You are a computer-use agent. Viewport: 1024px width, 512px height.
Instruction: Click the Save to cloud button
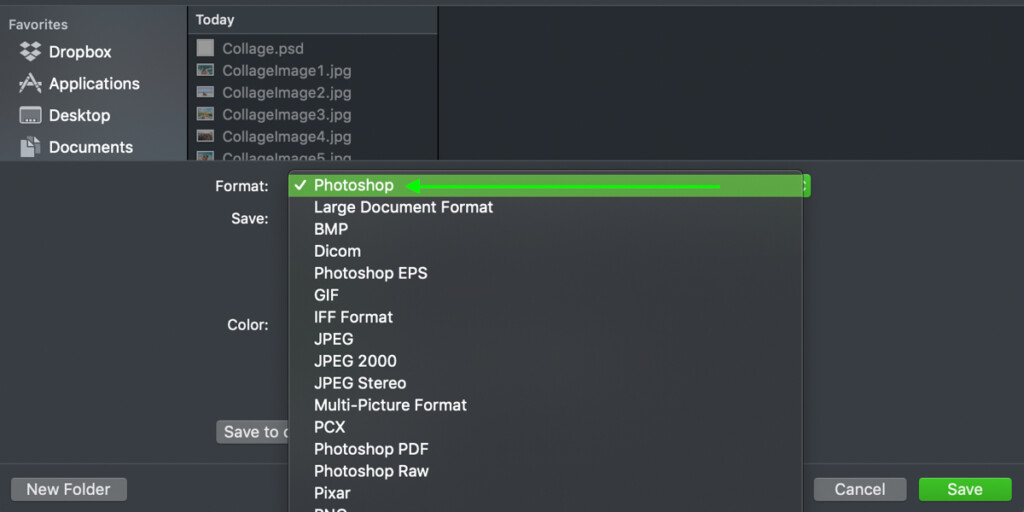[253, 432]
